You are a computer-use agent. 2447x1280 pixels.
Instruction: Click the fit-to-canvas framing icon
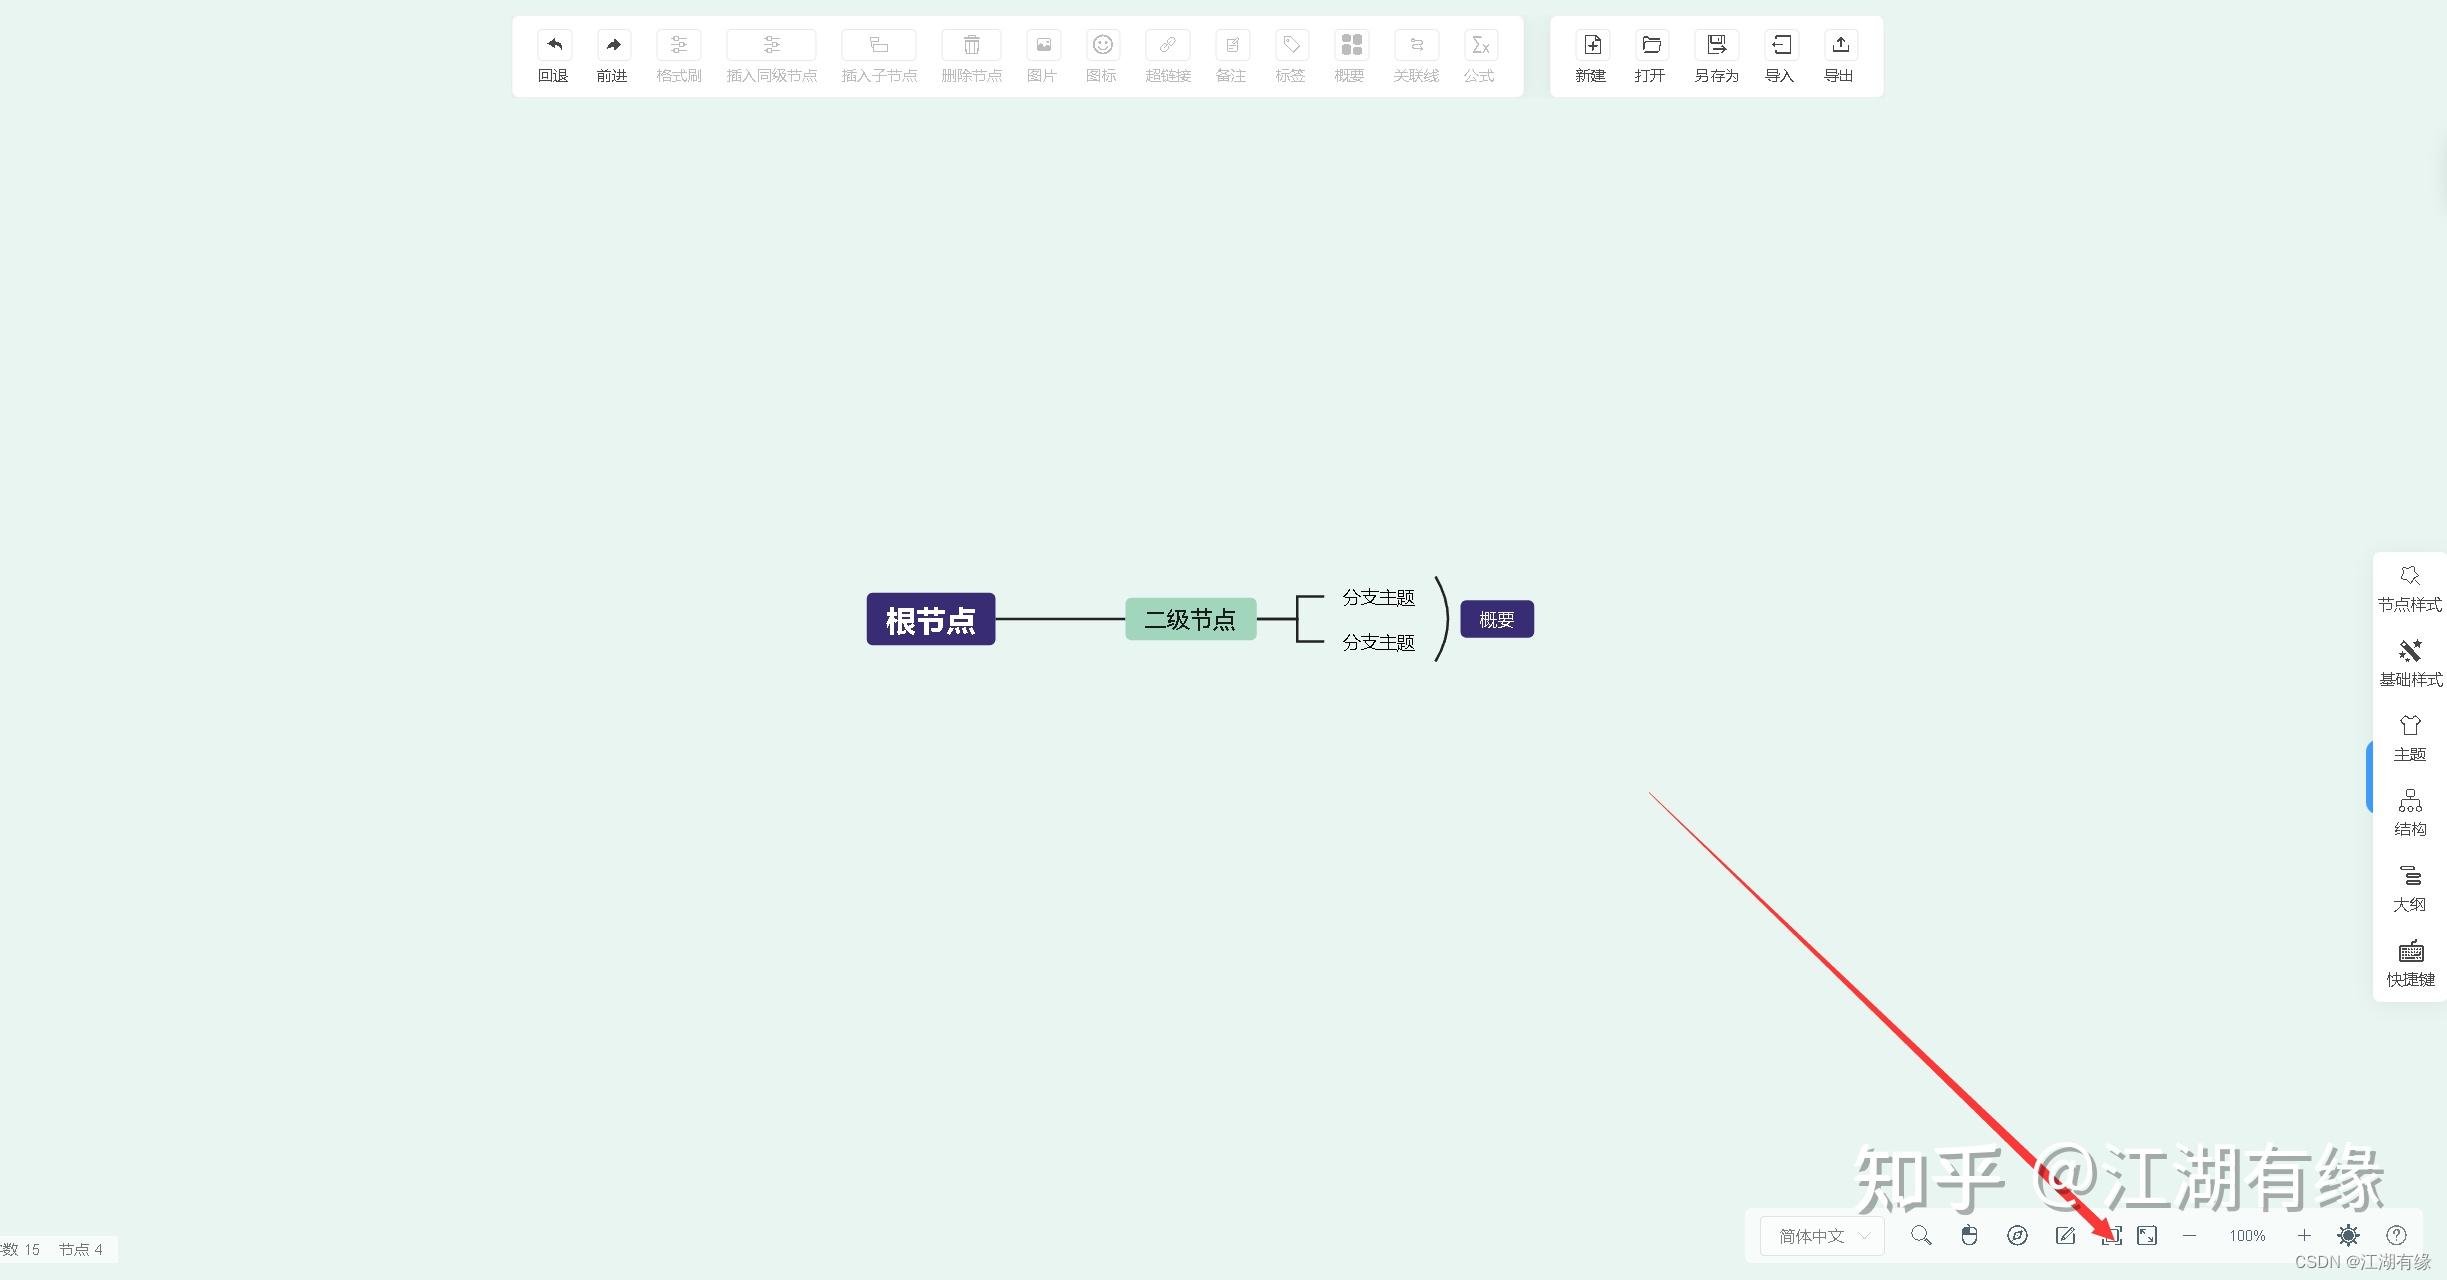[2112, 1235]
